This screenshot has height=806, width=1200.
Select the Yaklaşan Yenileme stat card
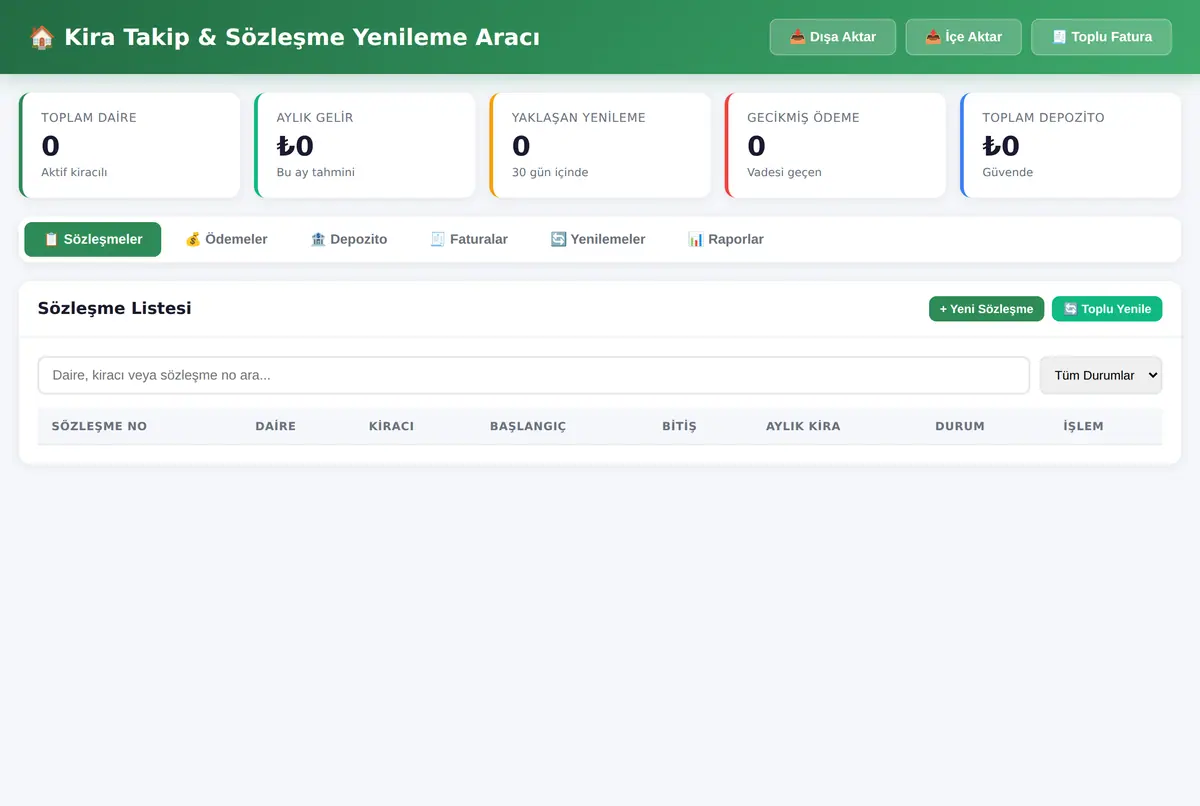[600, 145]
